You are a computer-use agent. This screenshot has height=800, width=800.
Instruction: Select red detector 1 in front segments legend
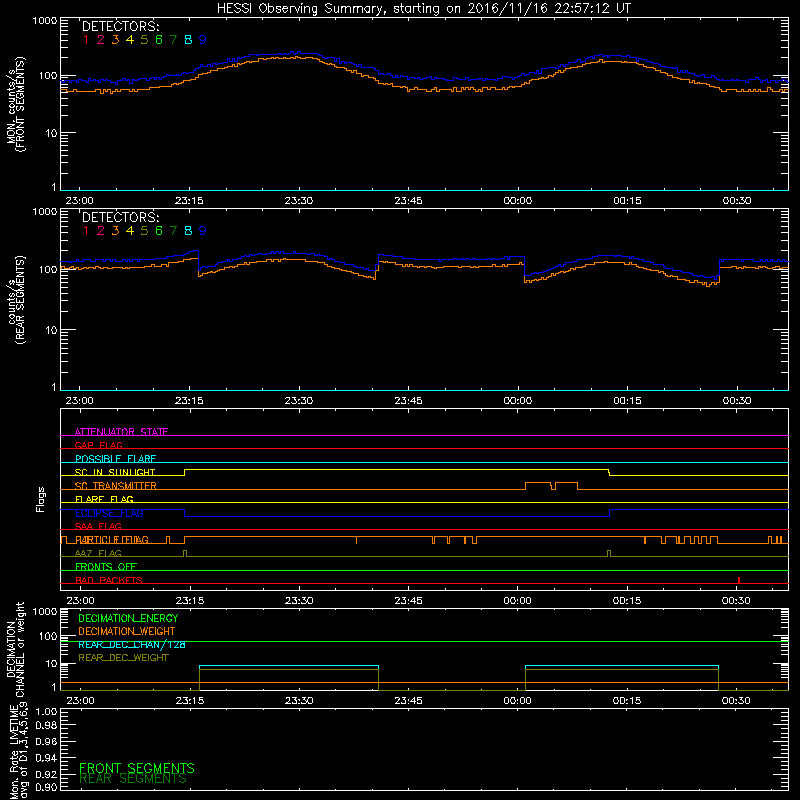tap(86, 40)
